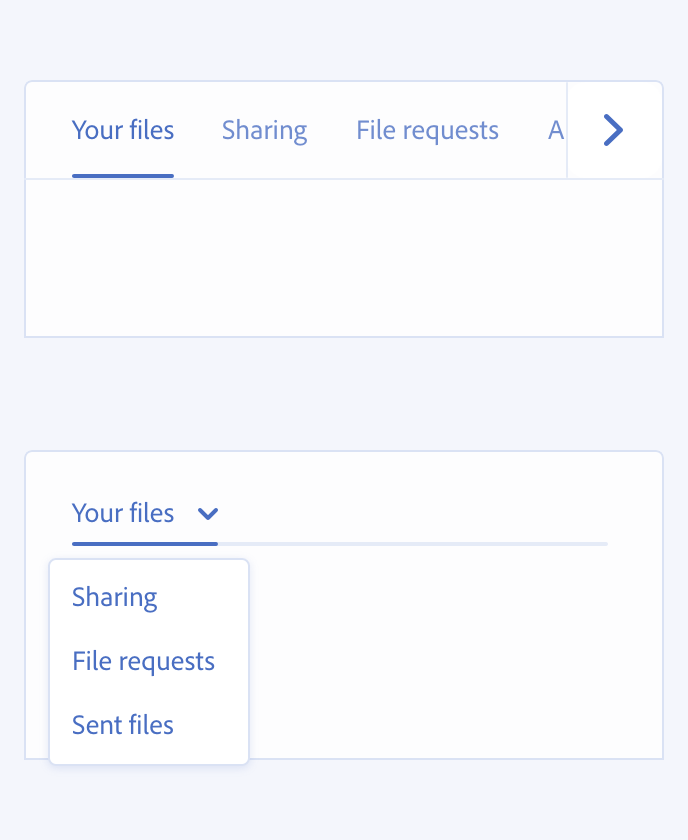Click the blue underline beneath top Your files tab
688x840 pixels.
[123, 176]
